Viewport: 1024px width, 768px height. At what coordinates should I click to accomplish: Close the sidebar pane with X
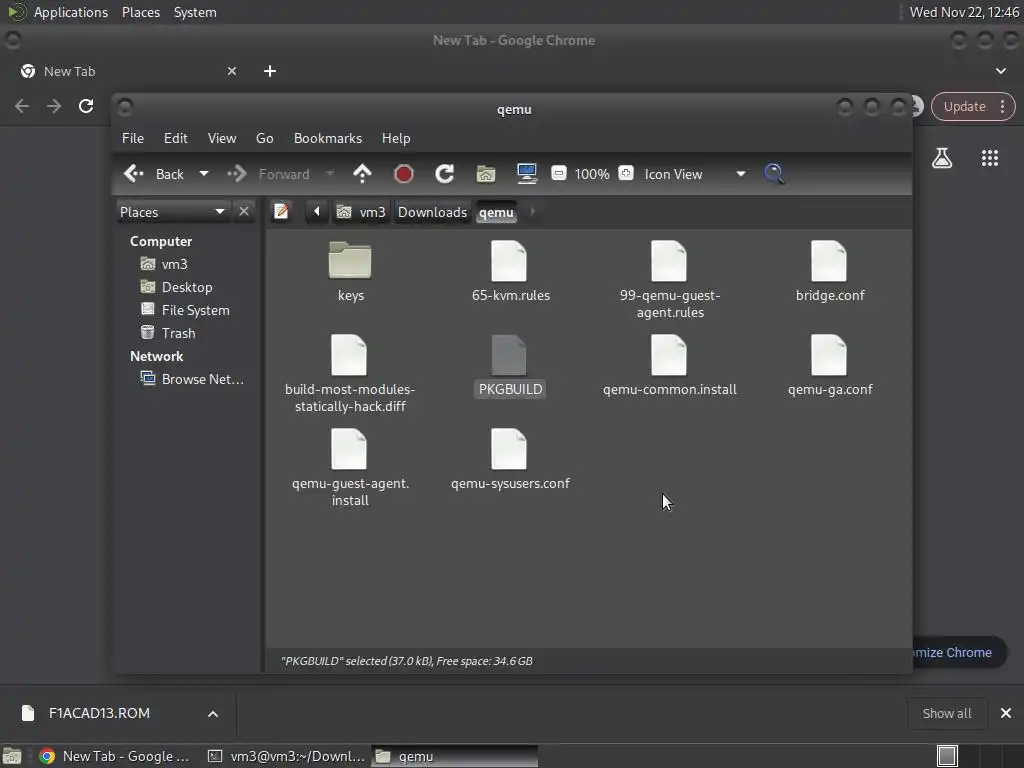[244, 212]
